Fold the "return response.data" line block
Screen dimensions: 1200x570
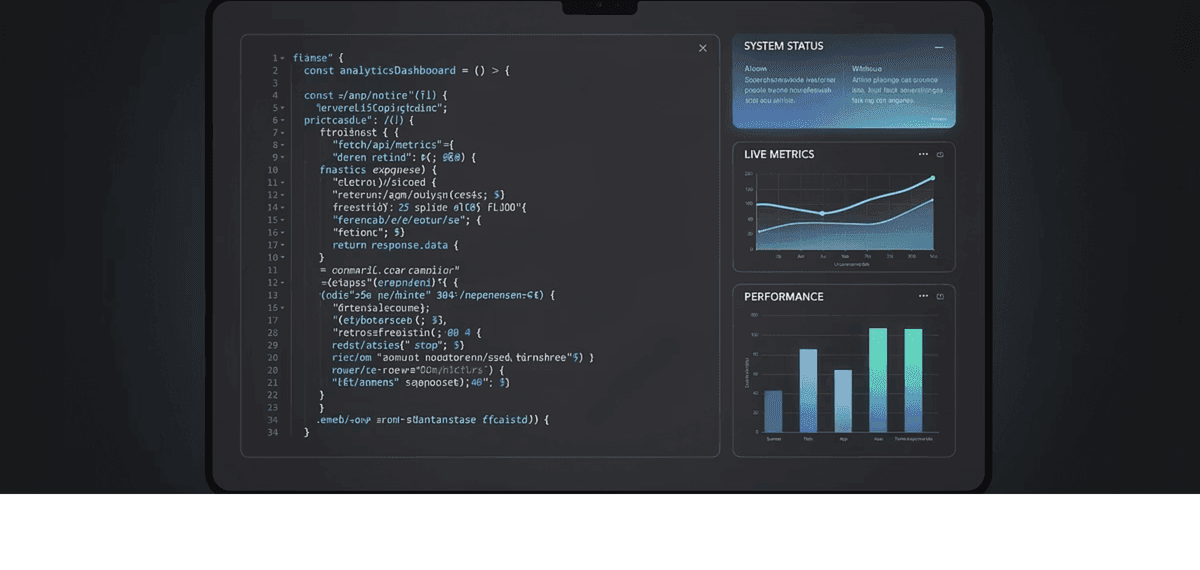click(283, 245)
